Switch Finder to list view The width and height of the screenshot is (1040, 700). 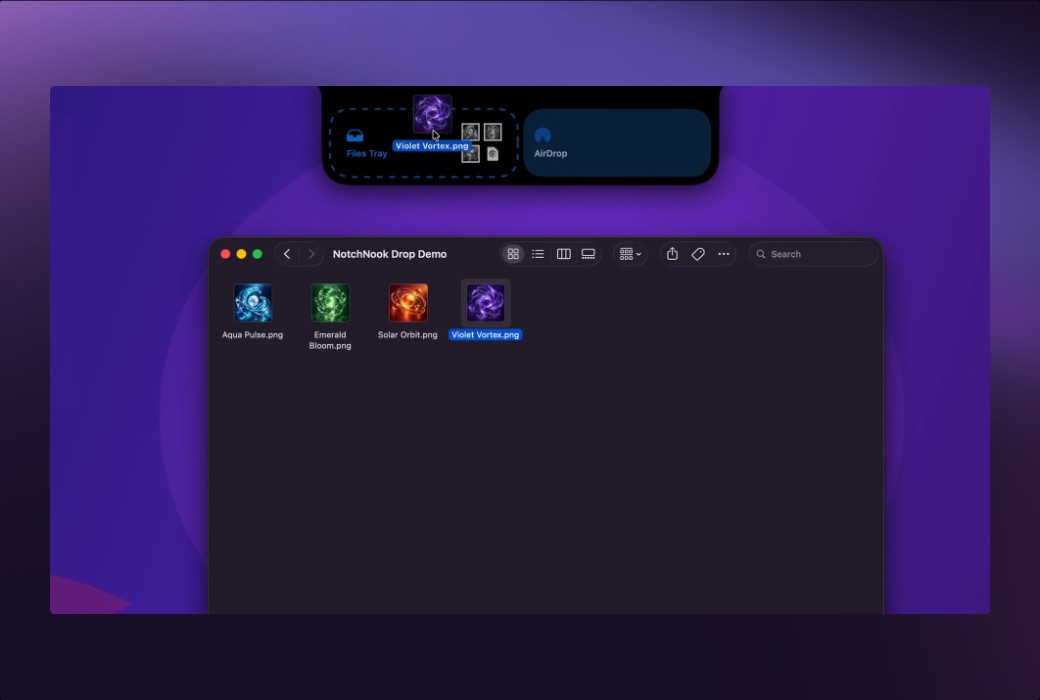pyautogui.click(x=538, y=254)
